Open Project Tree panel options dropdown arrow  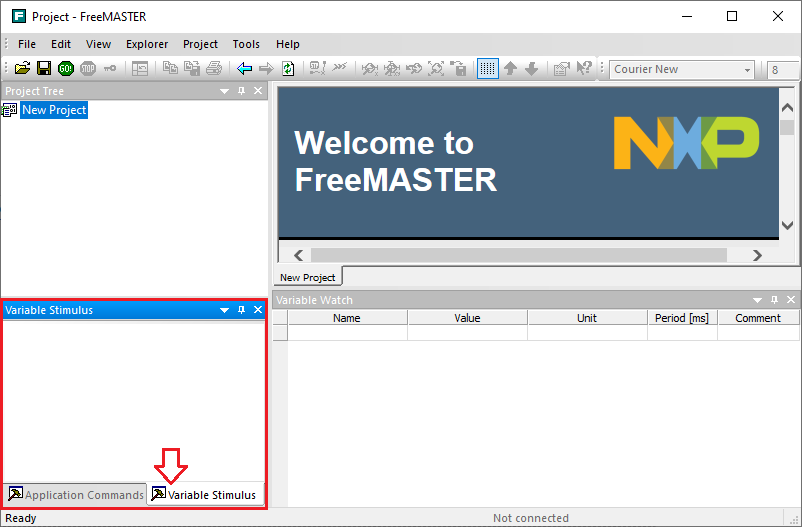click(x=224, y=91)
